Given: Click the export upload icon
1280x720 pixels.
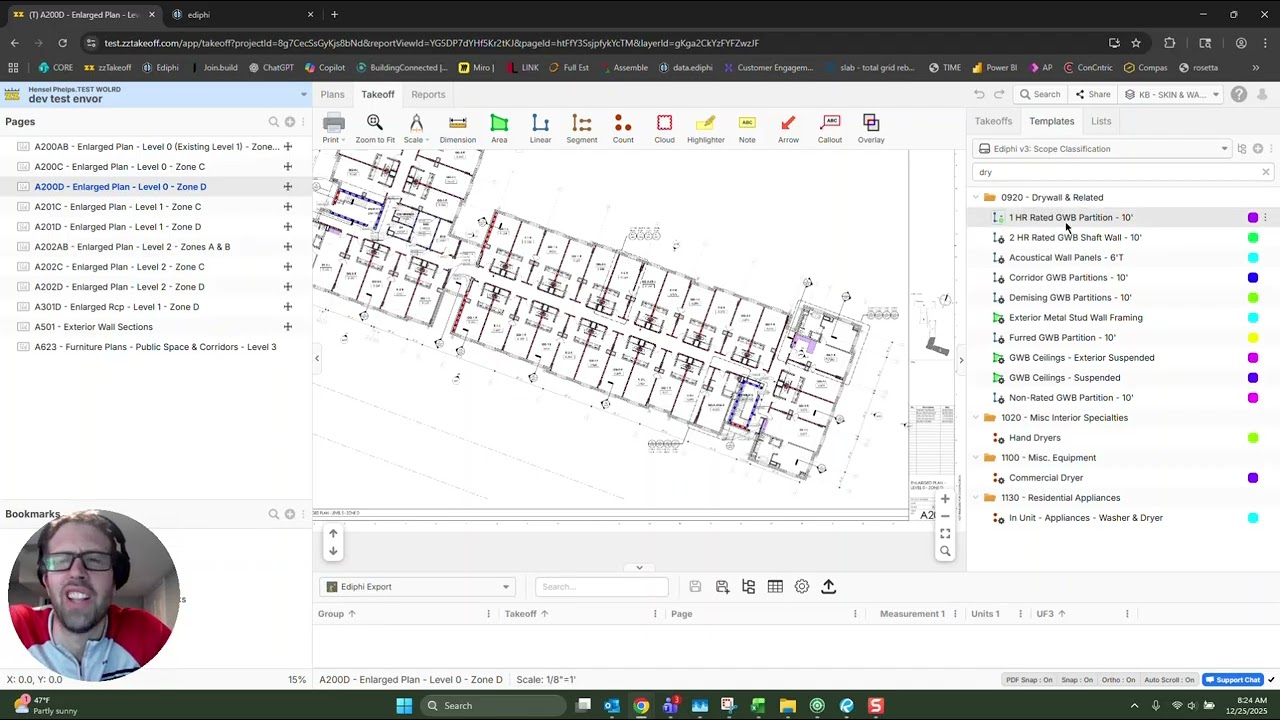Looking at the screenshot, I should coord(828,587).
